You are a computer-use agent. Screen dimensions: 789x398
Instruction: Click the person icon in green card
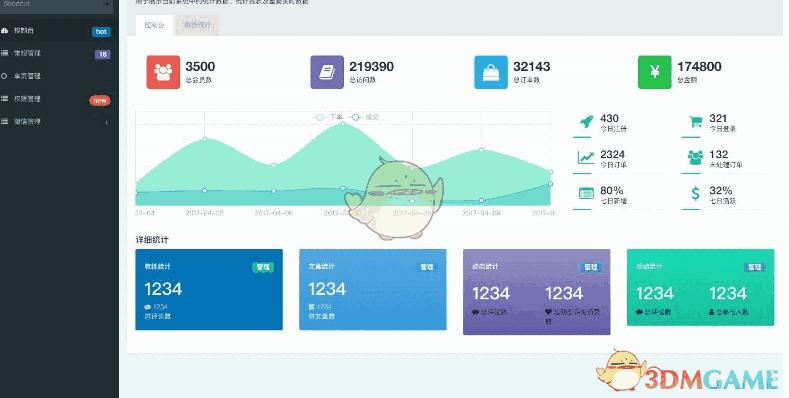pyautogui.click(x=712, y=312)
